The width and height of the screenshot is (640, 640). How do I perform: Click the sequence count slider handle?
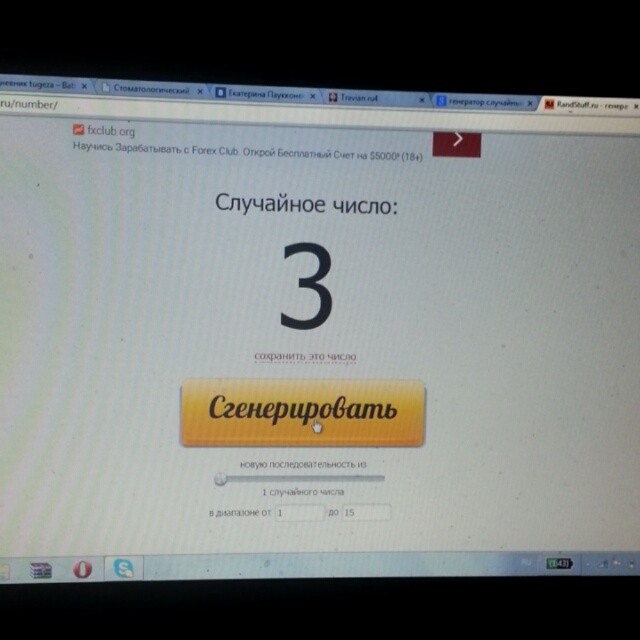[x=221, y=479]
